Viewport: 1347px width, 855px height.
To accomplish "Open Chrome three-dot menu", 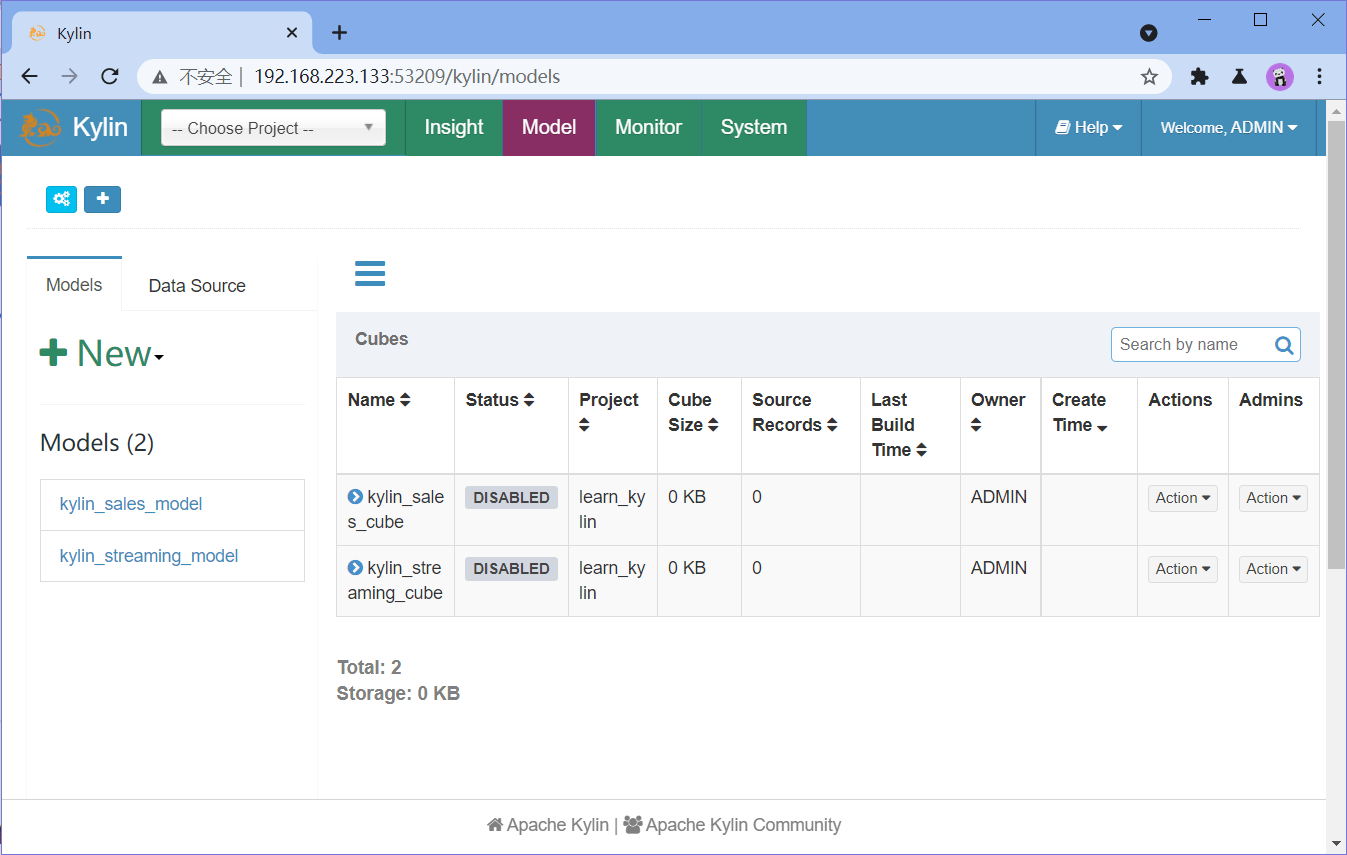I will [1320, 76].
